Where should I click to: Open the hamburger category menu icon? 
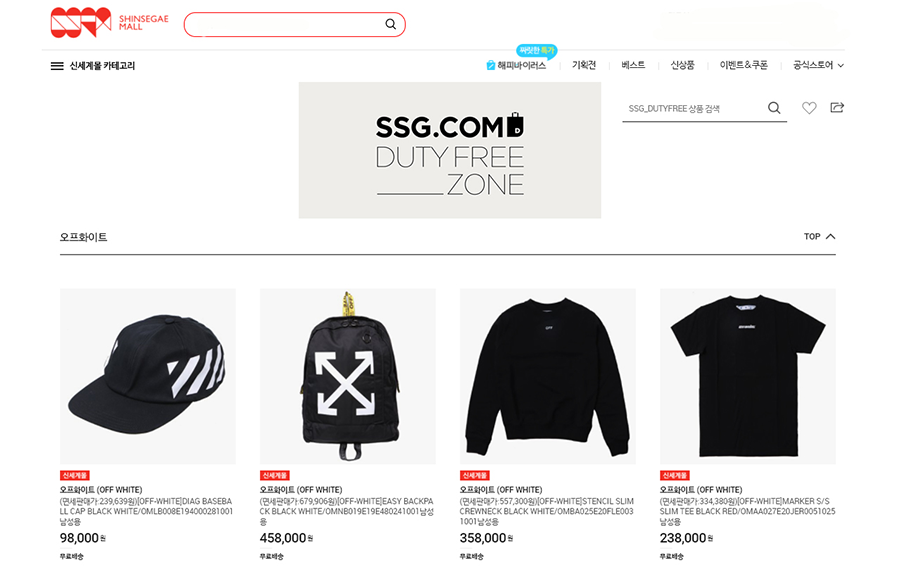(57, 66)
